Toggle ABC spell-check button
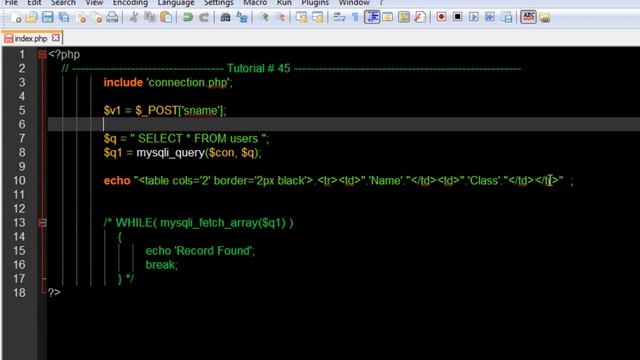Viewport: 640px width, 360px height. click(528, 18)
